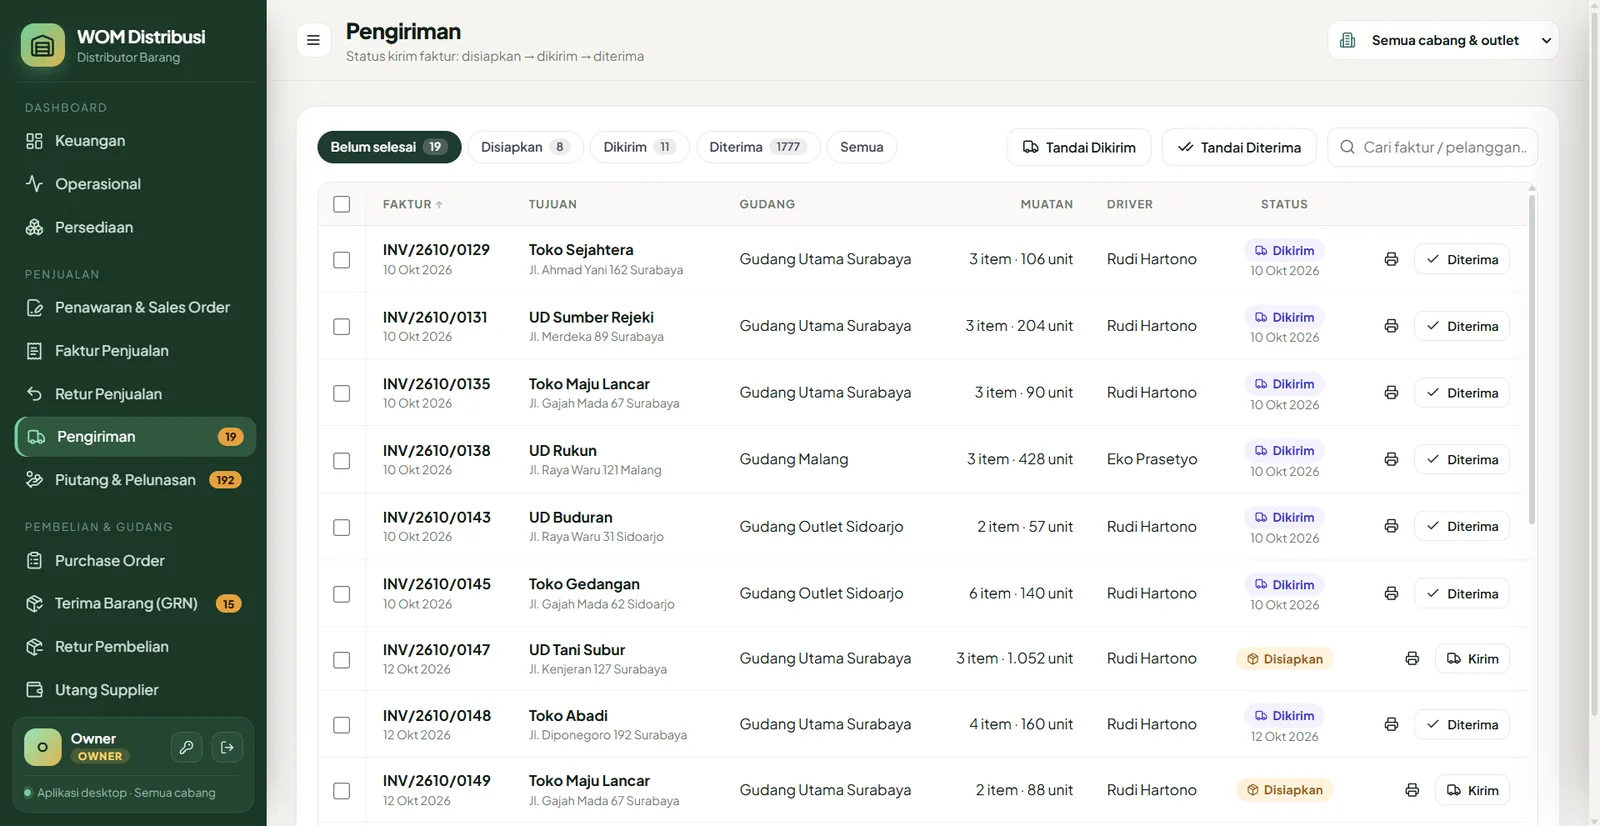The height and width of the screenshot is (826, 1600).
Task: Check the box for INV/2610/0129
Action: (342, 260)
